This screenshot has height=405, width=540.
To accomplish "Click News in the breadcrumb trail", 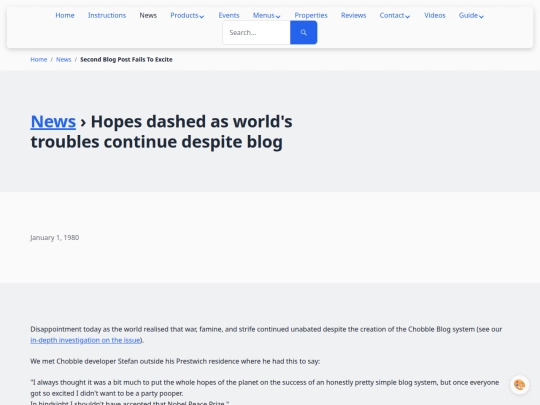I will pyautogui.click(x=63, y=60).
